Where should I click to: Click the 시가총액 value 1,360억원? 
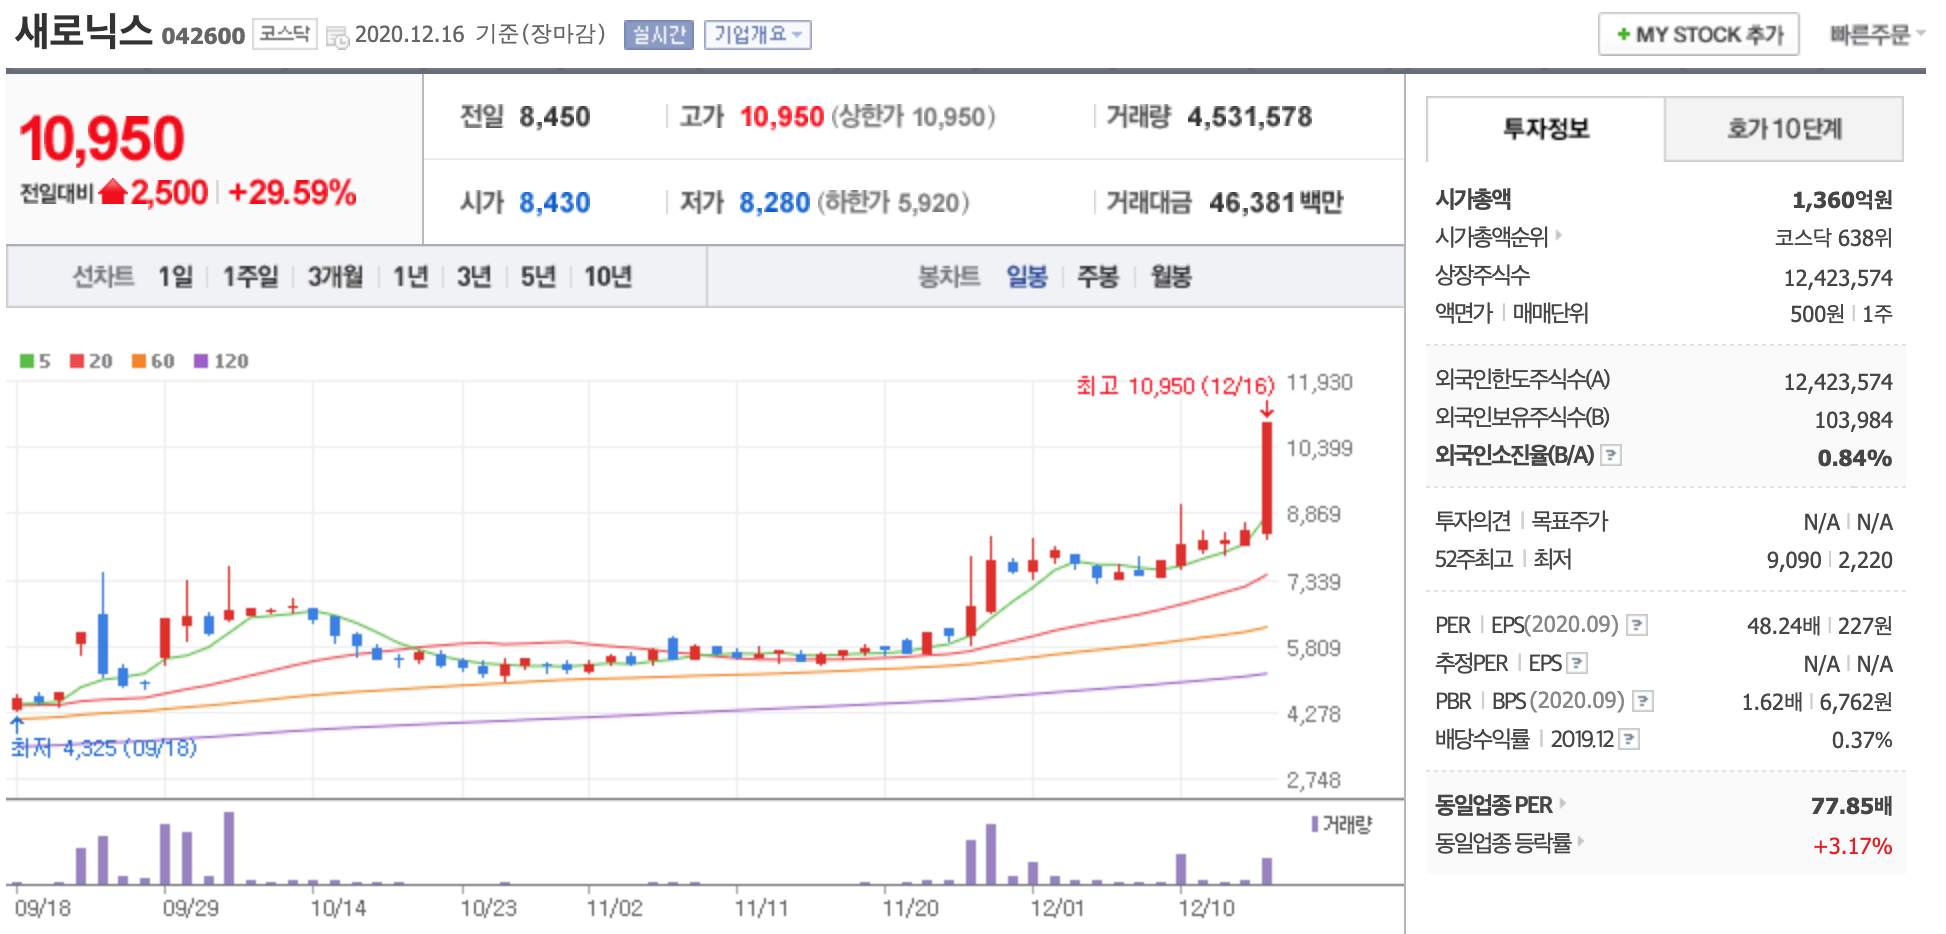click(x=1842, y=200)
